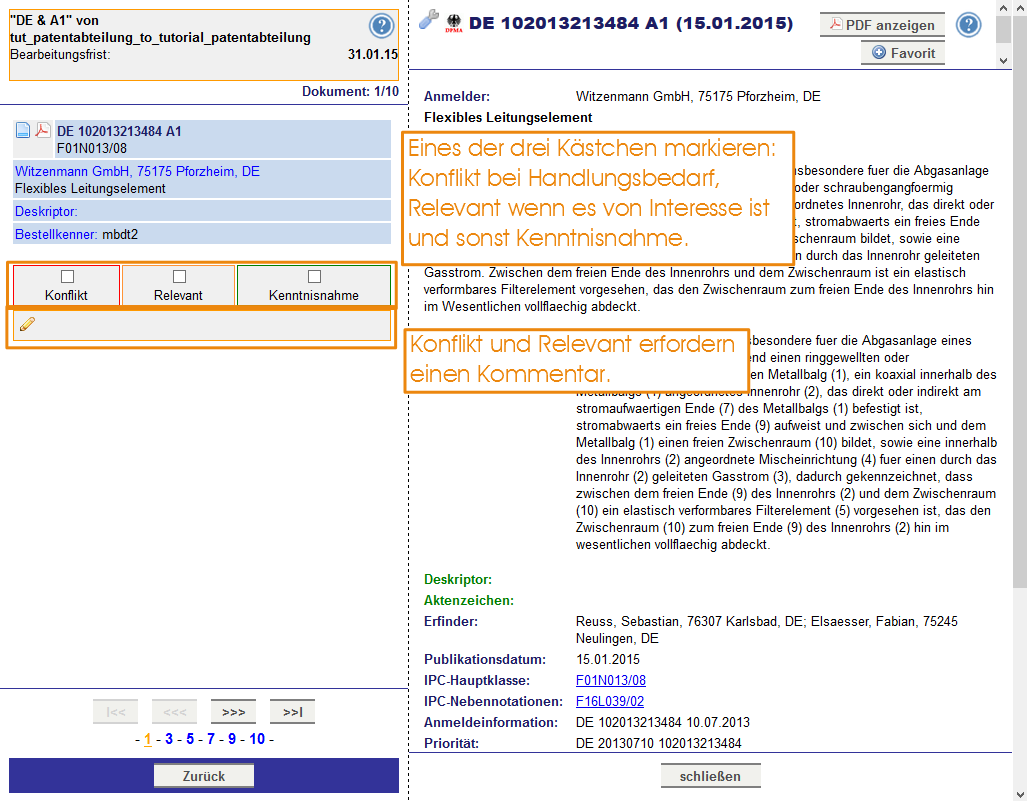
Task: Add document via Favorit button
Action: coord(903,53)
